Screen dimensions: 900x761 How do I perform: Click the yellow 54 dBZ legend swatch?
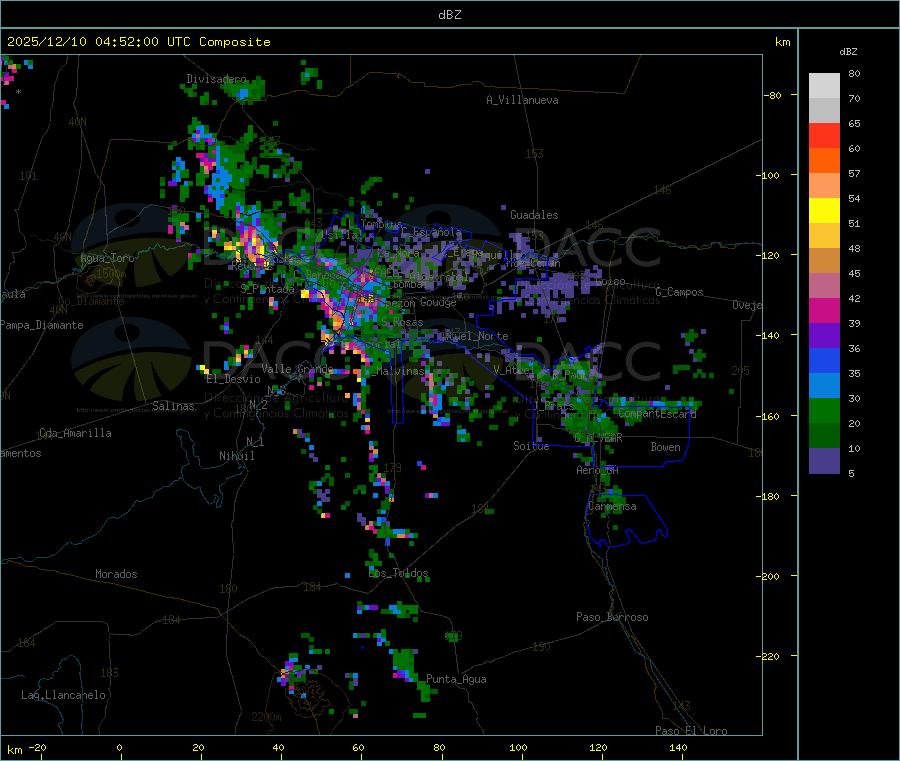[x=824, y=211]
